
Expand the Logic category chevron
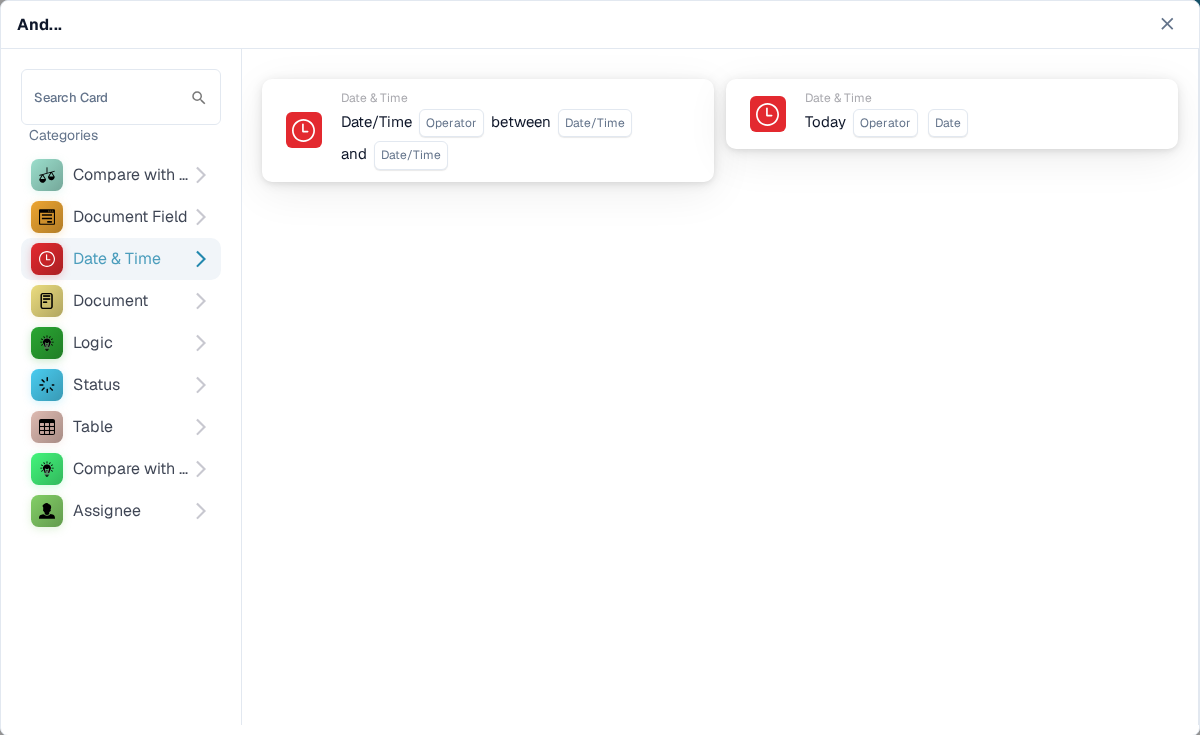pos(200,343)
